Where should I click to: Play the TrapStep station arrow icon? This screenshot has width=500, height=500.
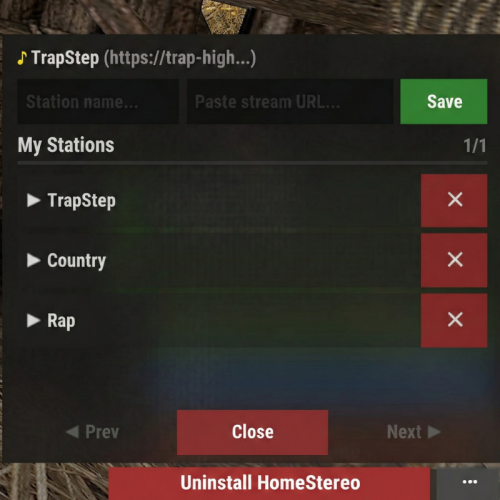(33, 200)
